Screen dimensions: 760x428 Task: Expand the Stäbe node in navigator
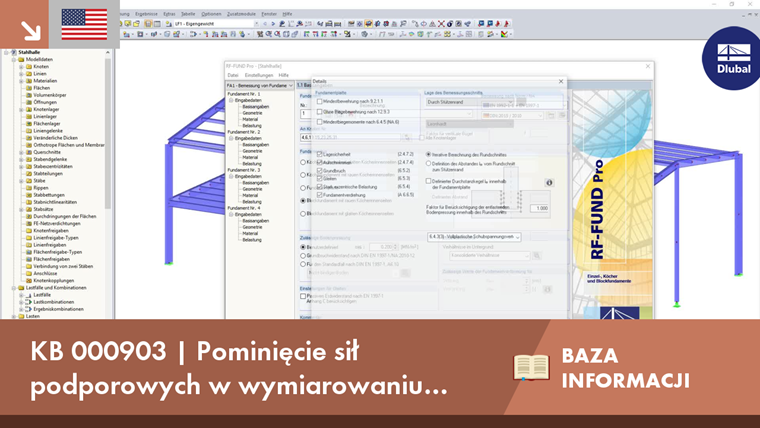21,181
